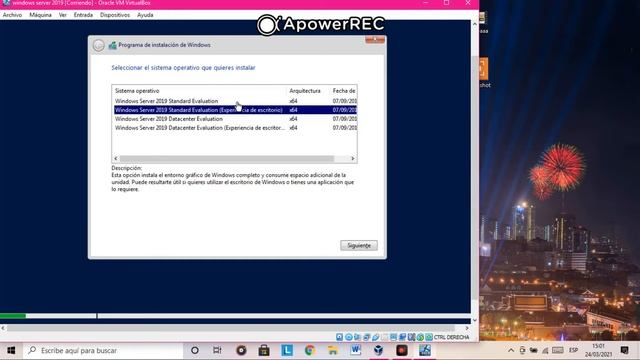This screenshot has width=640, height=360.
Task: Select Windows Server 2019 Standard Evaluation row
Action: click(x=235, y=101)
